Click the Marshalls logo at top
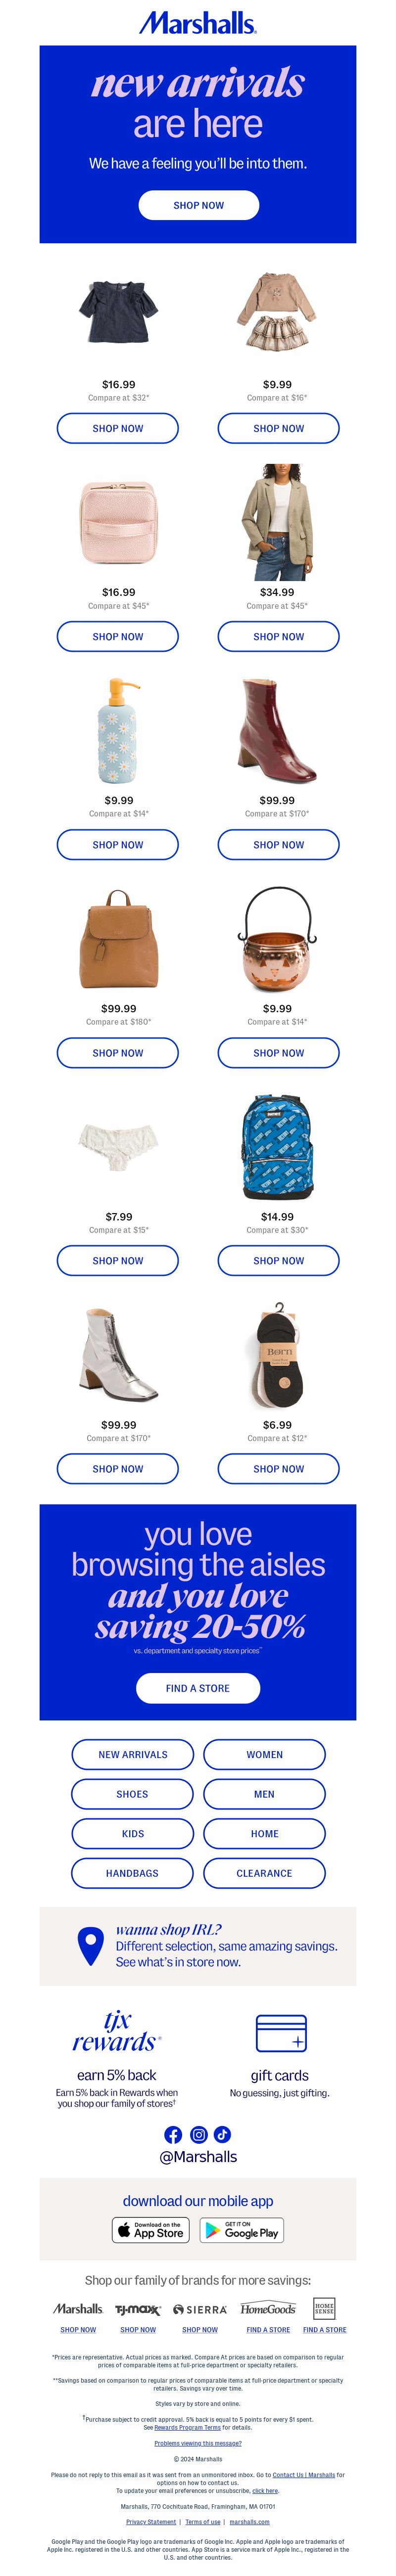Image resolution: width=396 pixels, height=2576 pixels. click(x=198, y=22)
